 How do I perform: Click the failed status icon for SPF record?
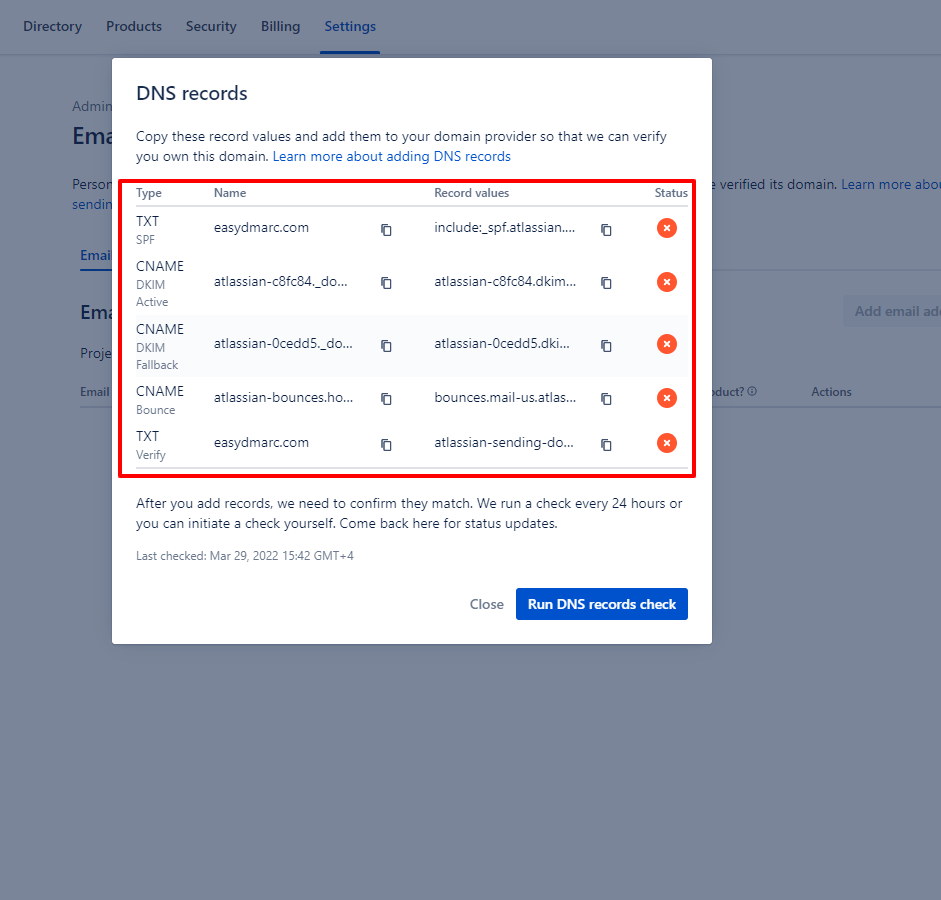[x=667, y=228]
